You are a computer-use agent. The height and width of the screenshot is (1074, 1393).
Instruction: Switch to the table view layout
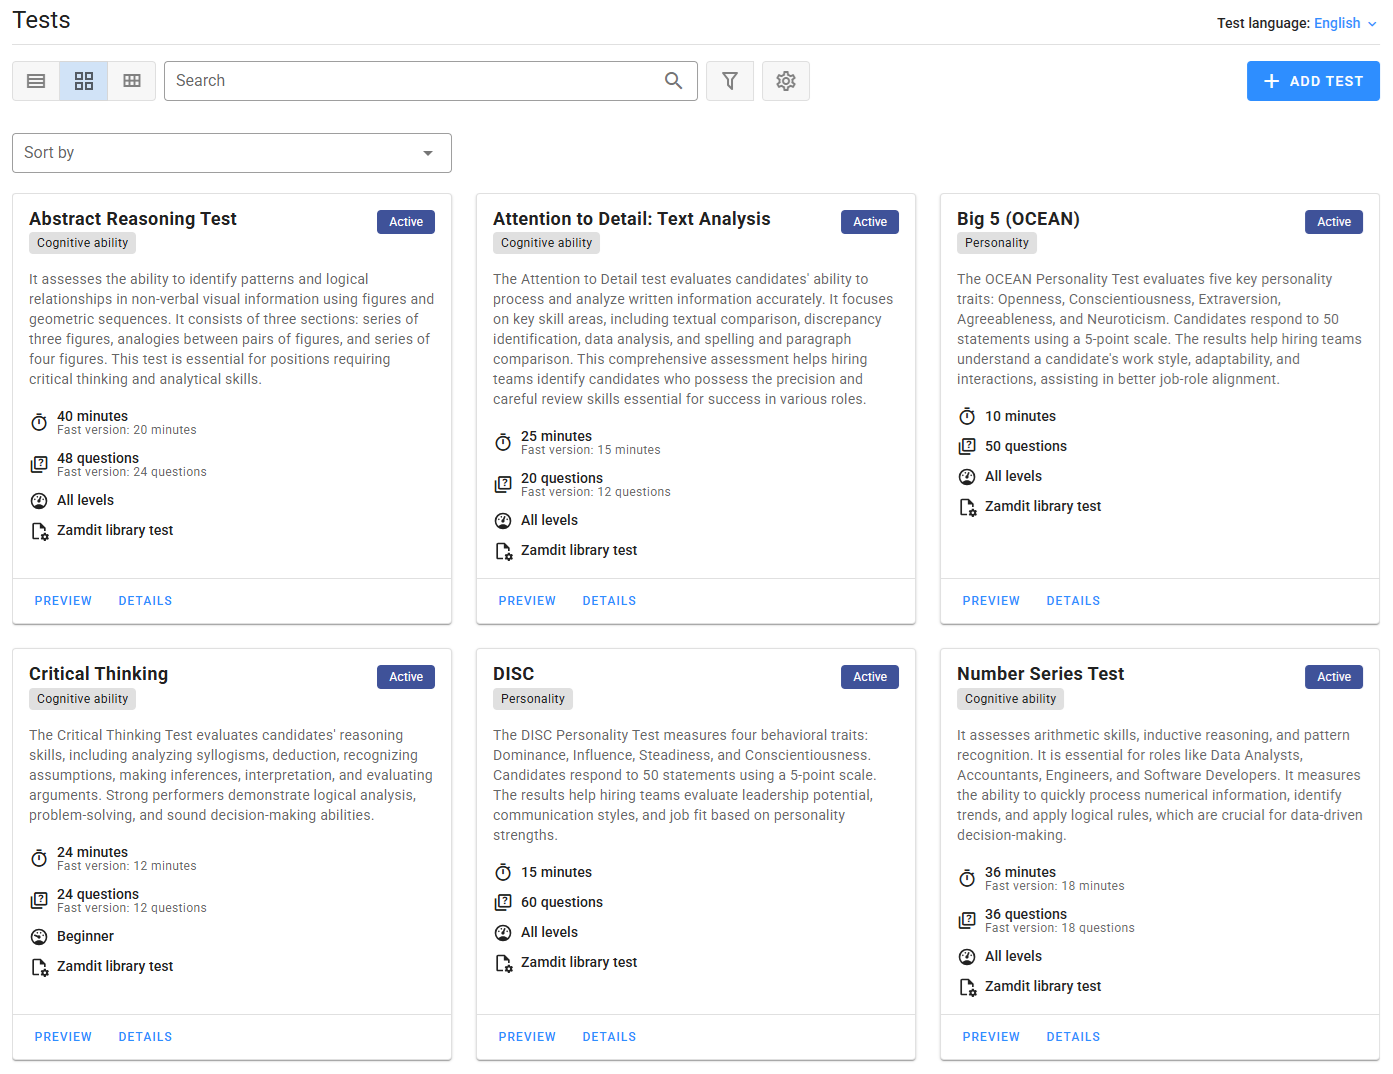point(131,81)
